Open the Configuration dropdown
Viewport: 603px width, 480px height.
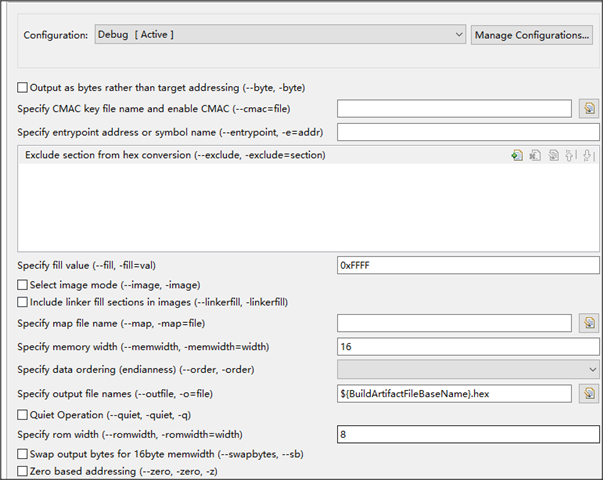pos(280,35)
